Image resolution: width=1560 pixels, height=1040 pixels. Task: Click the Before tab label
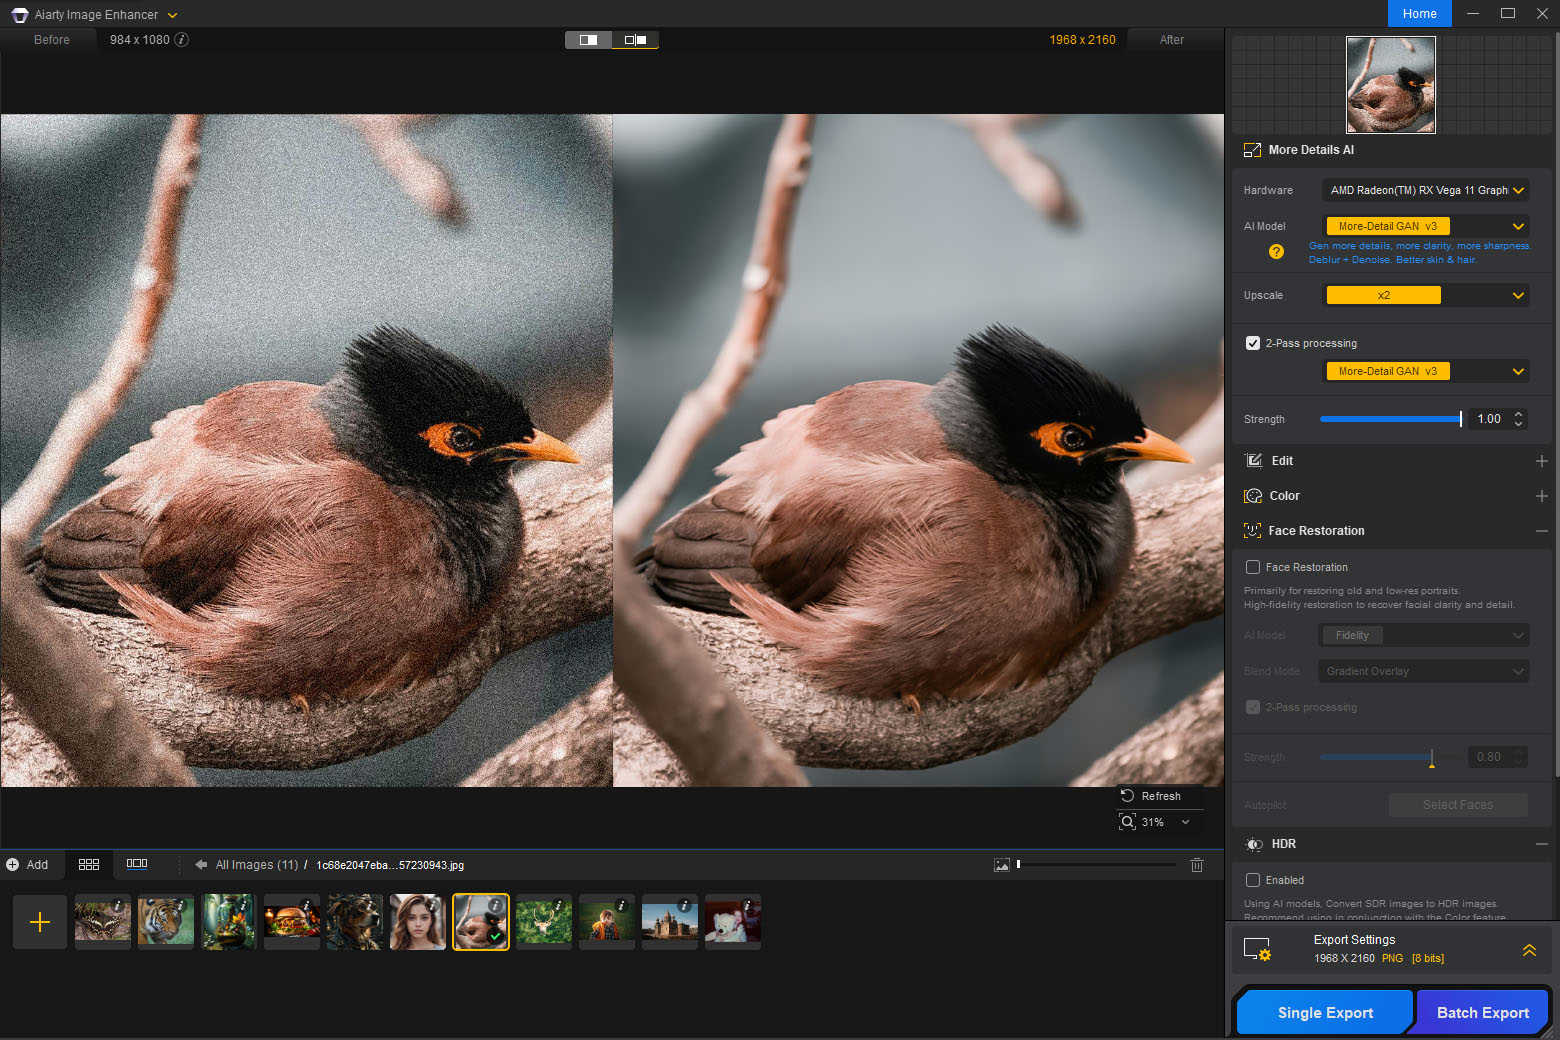52,40
